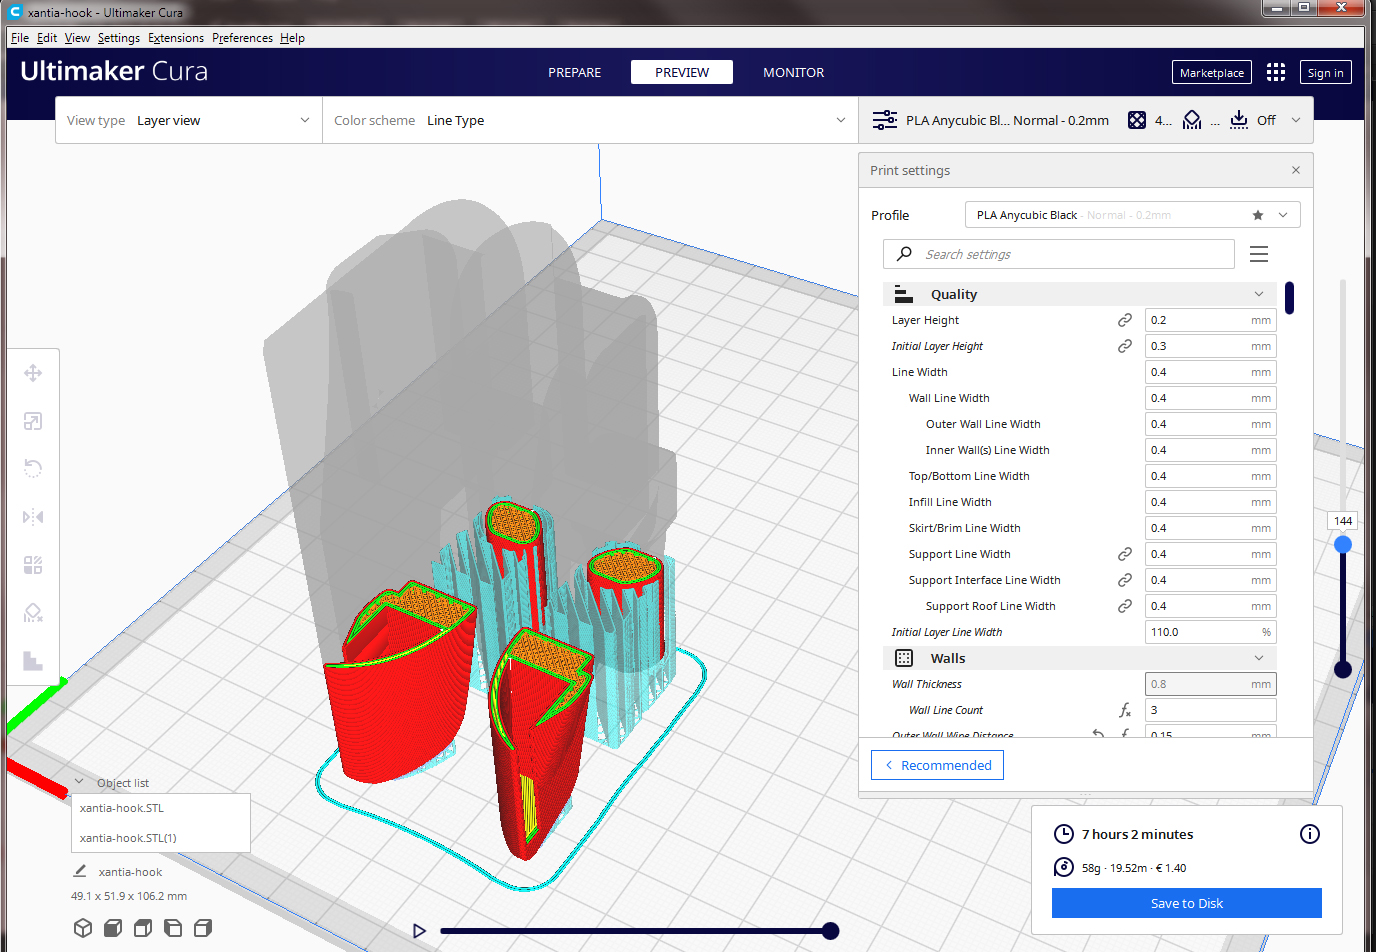The height and width of the screenshot is (952, 1376).
Task: Select the Mirror tool in the left toolbar
Action: click(33, 517)
